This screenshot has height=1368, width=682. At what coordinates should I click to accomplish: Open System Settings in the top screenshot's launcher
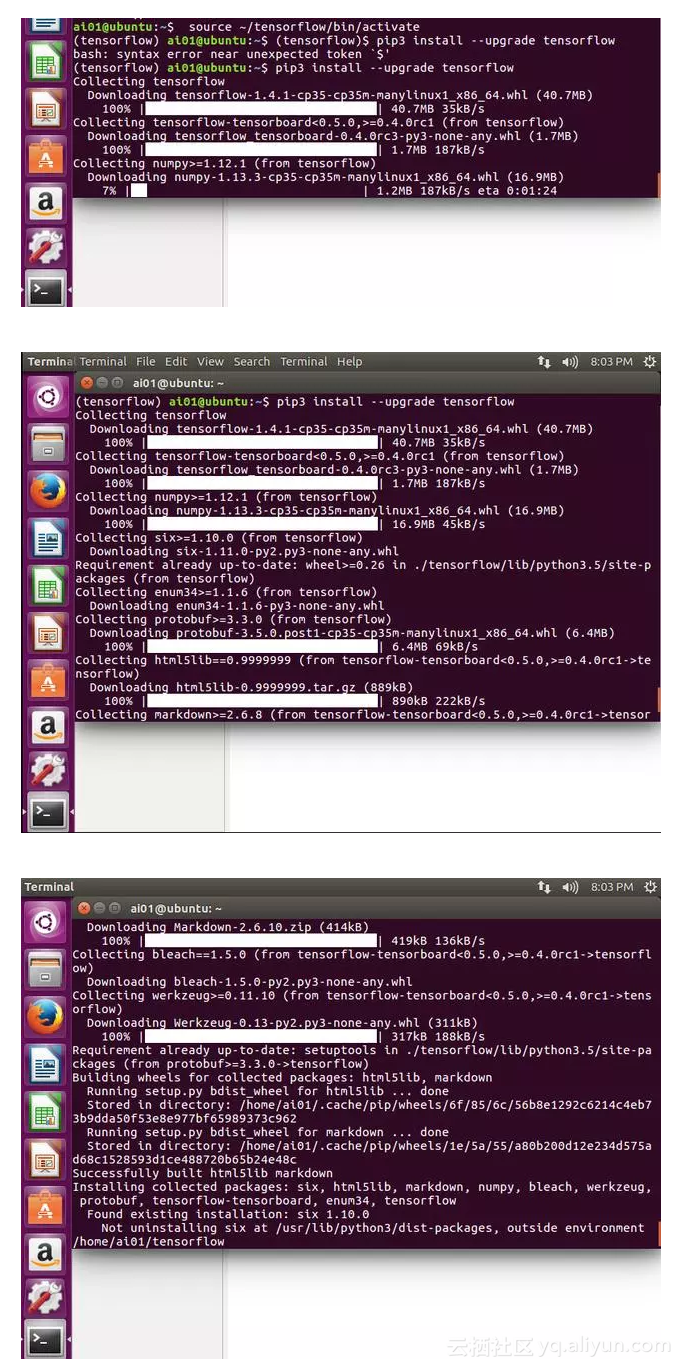[x=45, y=246]
